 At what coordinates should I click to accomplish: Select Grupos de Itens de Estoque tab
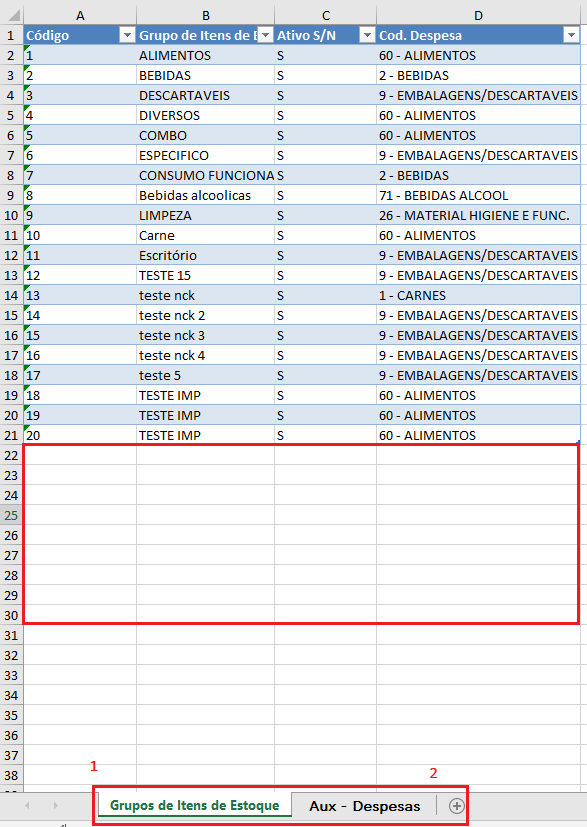pos(195,805)
